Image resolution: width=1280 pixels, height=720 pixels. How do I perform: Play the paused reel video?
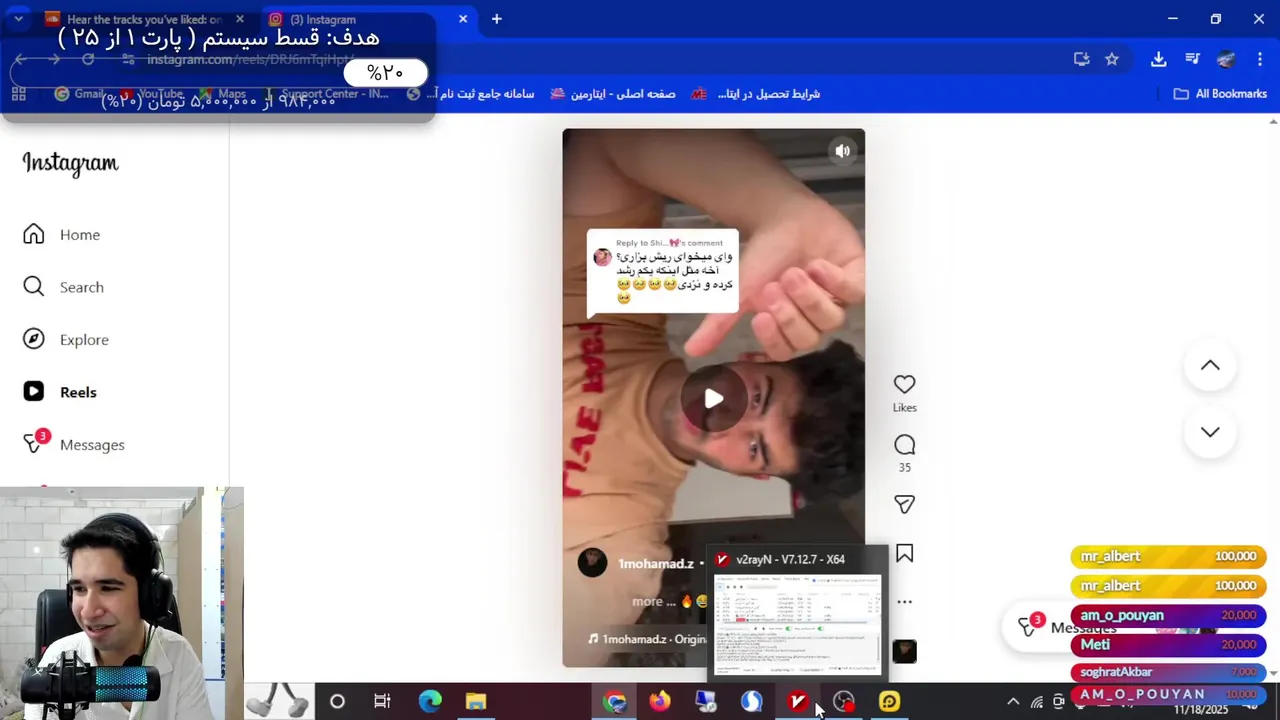coord(713,399)
